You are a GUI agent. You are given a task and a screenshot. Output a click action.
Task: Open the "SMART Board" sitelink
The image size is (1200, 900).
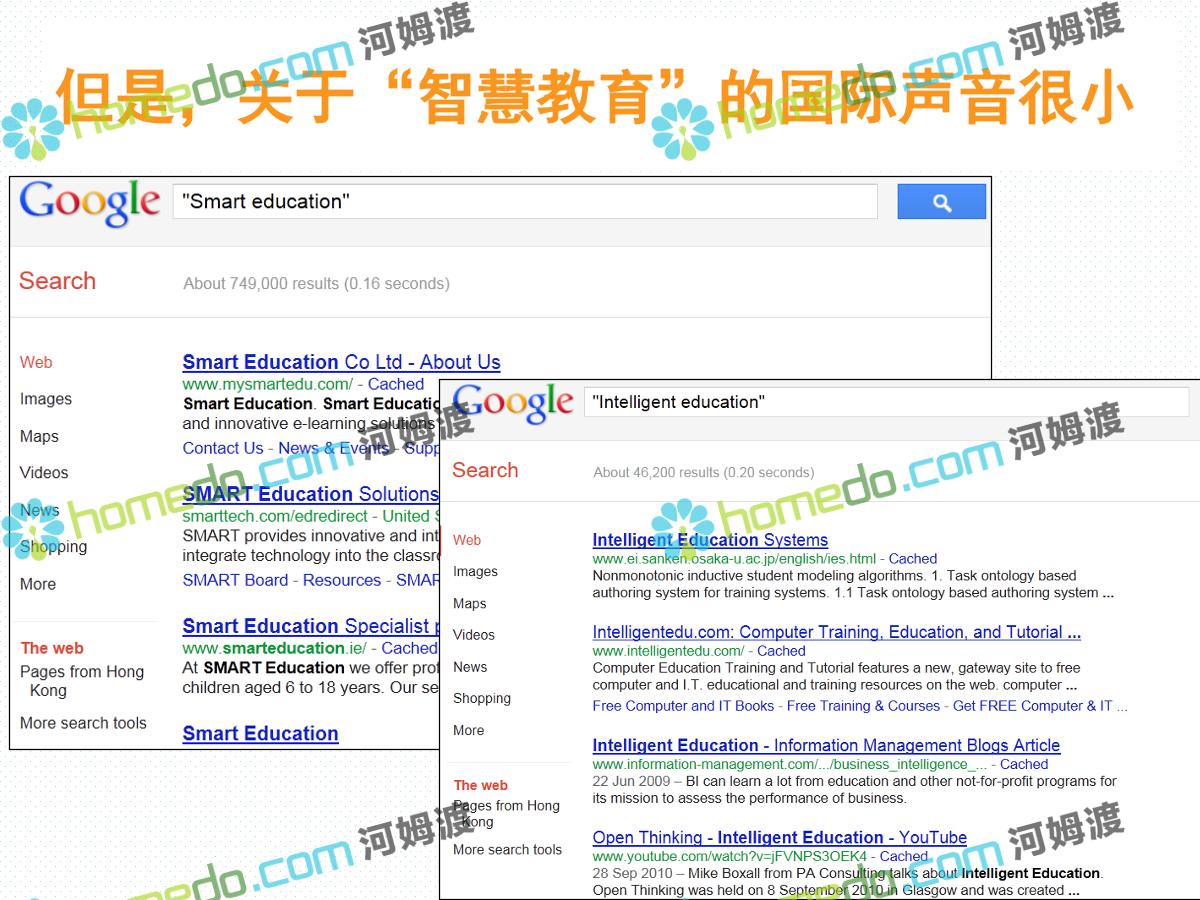[x=235, y=580]
